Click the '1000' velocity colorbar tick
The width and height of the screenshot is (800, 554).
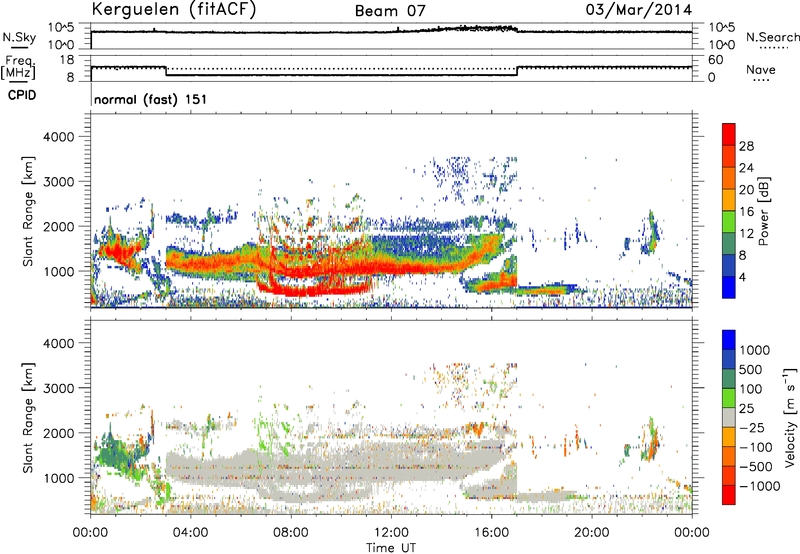pos(755,350)
